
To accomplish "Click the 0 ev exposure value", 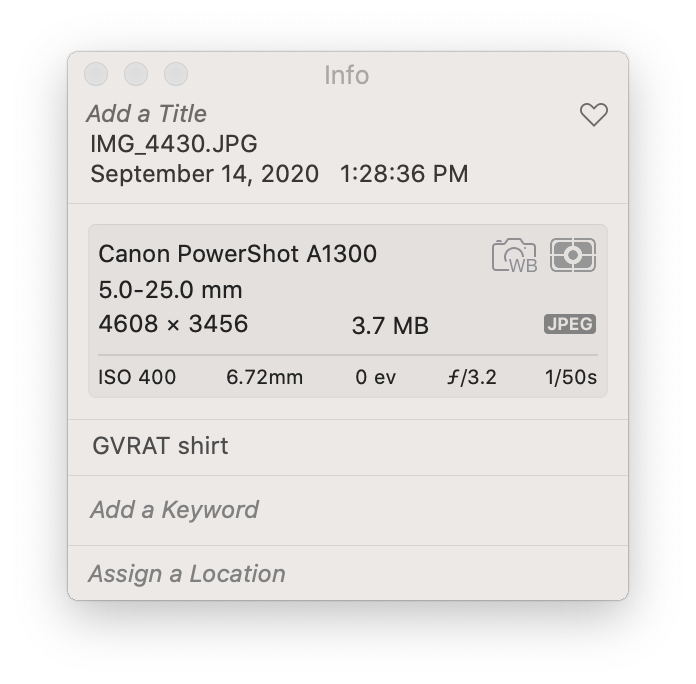I will click(x=376, y=377).
